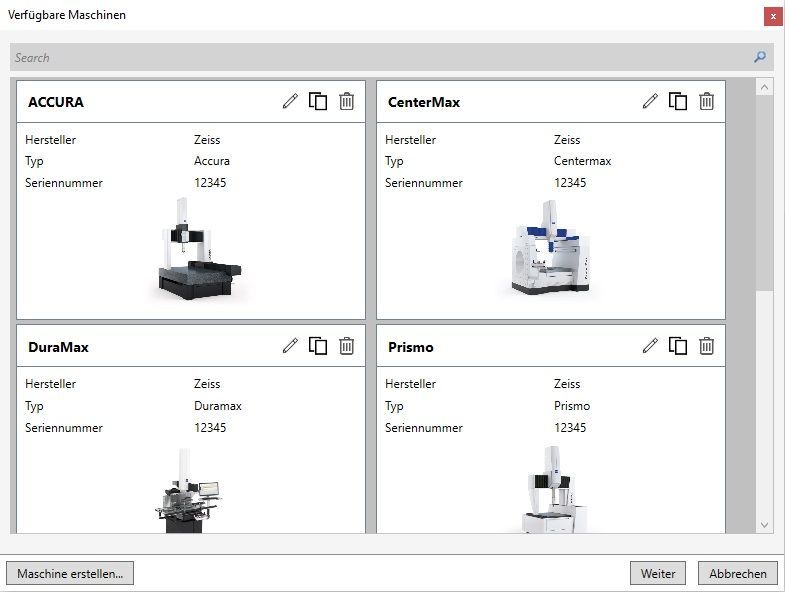Click Seriennummer label in ACCURA card

point(64,183)
